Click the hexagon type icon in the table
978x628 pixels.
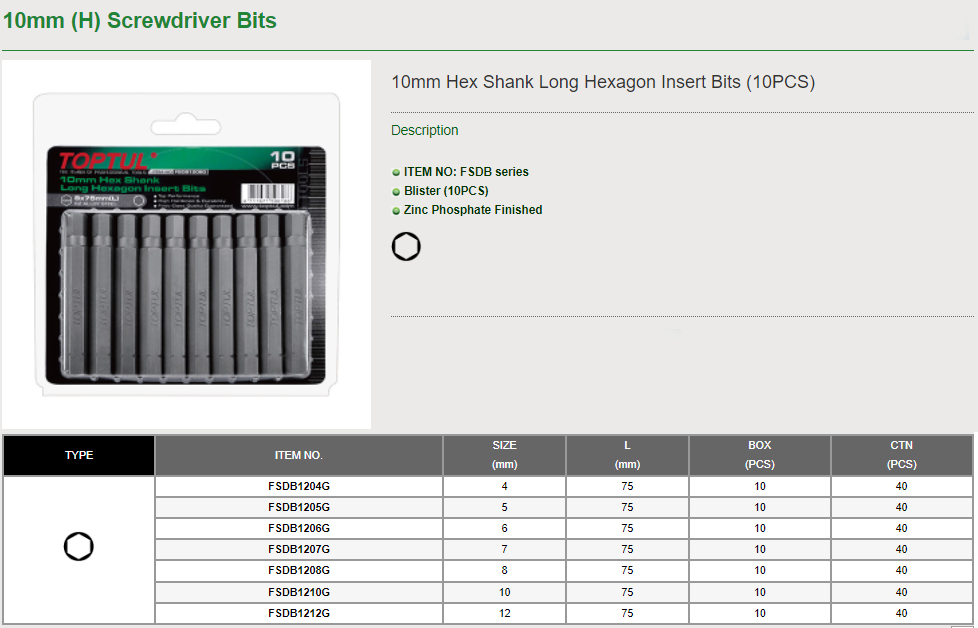tap(78, 547)
